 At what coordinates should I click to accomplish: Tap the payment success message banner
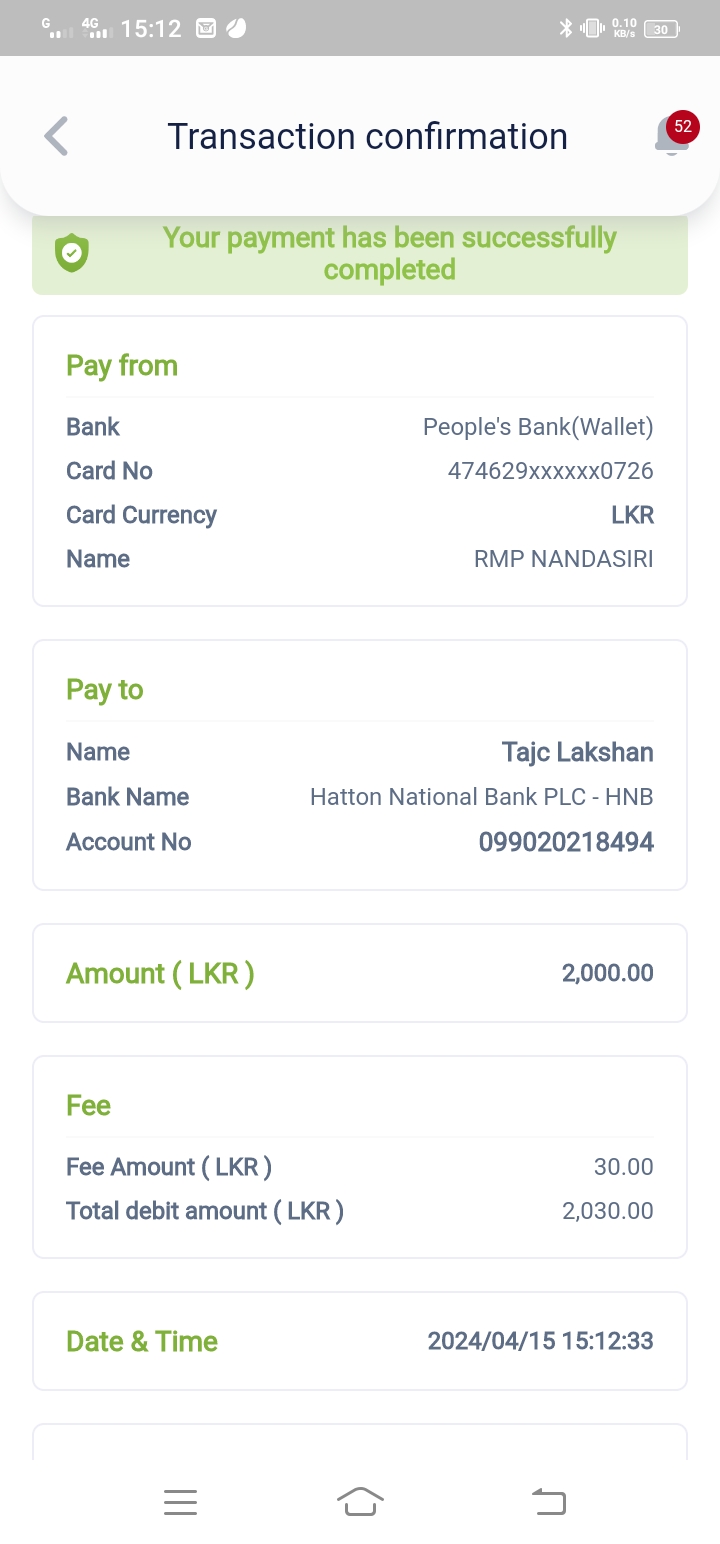tap(389, 254)
